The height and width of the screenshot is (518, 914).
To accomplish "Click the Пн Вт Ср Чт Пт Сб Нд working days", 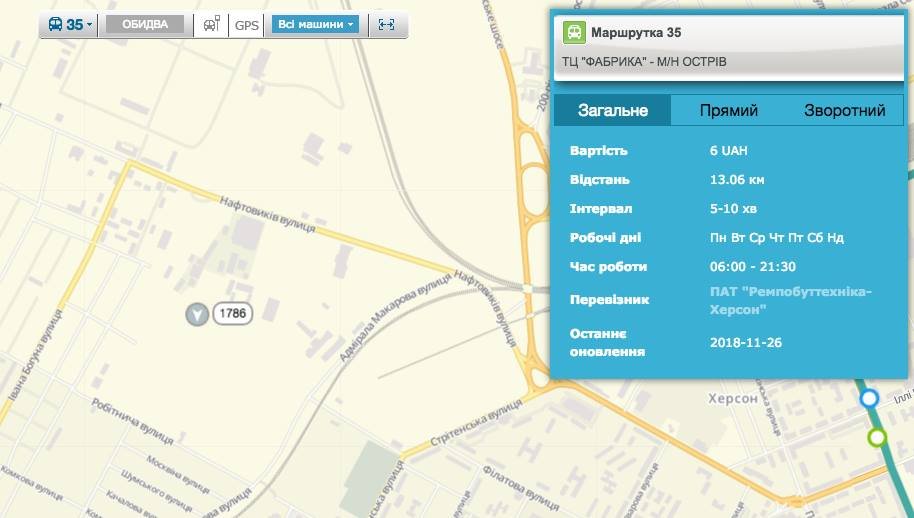I will 776,238.
